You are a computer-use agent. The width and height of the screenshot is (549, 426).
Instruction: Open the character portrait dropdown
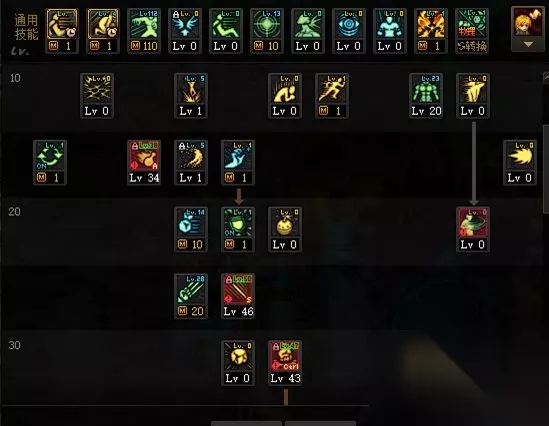(x=528, y=23)
